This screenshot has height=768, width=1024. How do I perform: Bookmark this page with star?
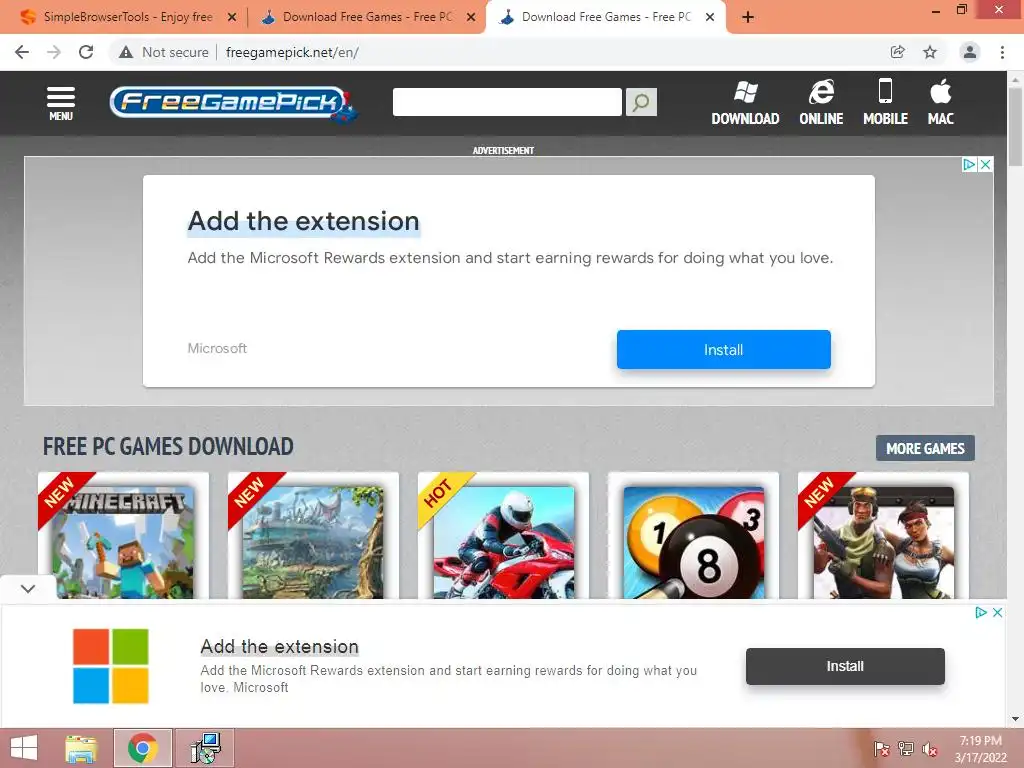point(930,52)
